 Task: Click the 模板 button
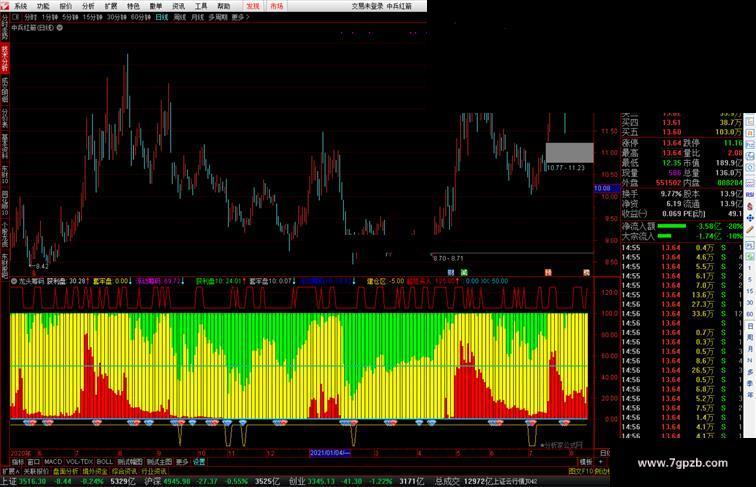tap(585, 461)
